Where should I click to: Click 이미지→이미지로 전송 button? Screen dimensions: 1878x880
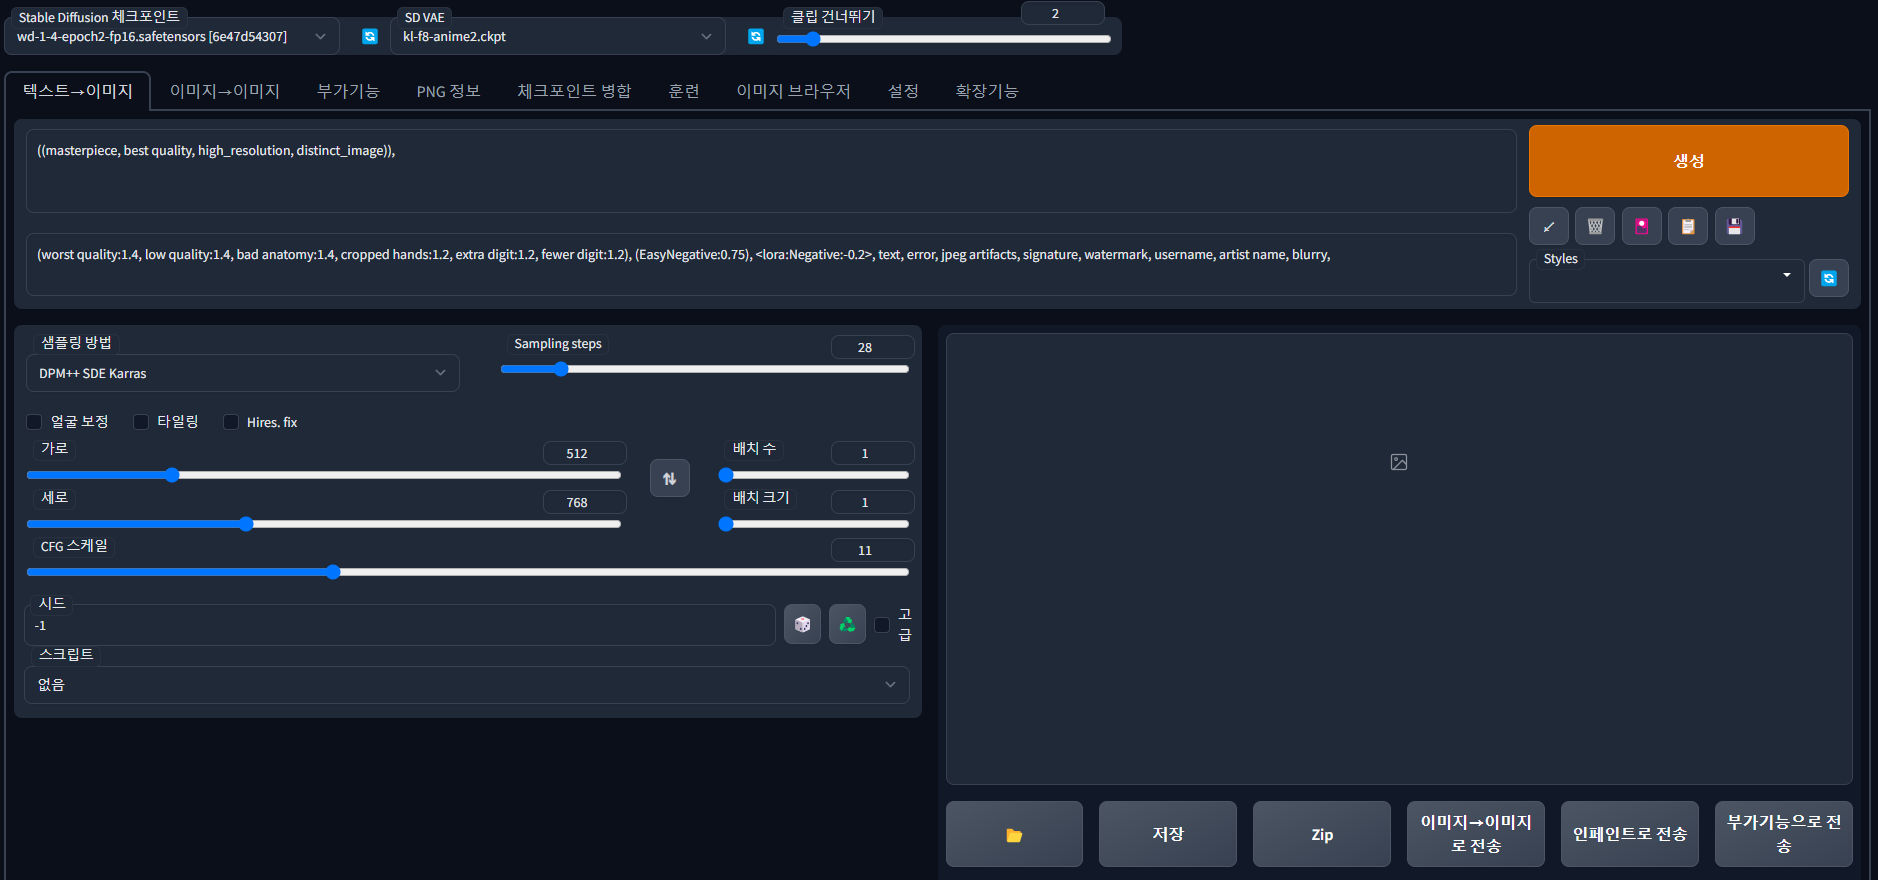point(1476,834)
